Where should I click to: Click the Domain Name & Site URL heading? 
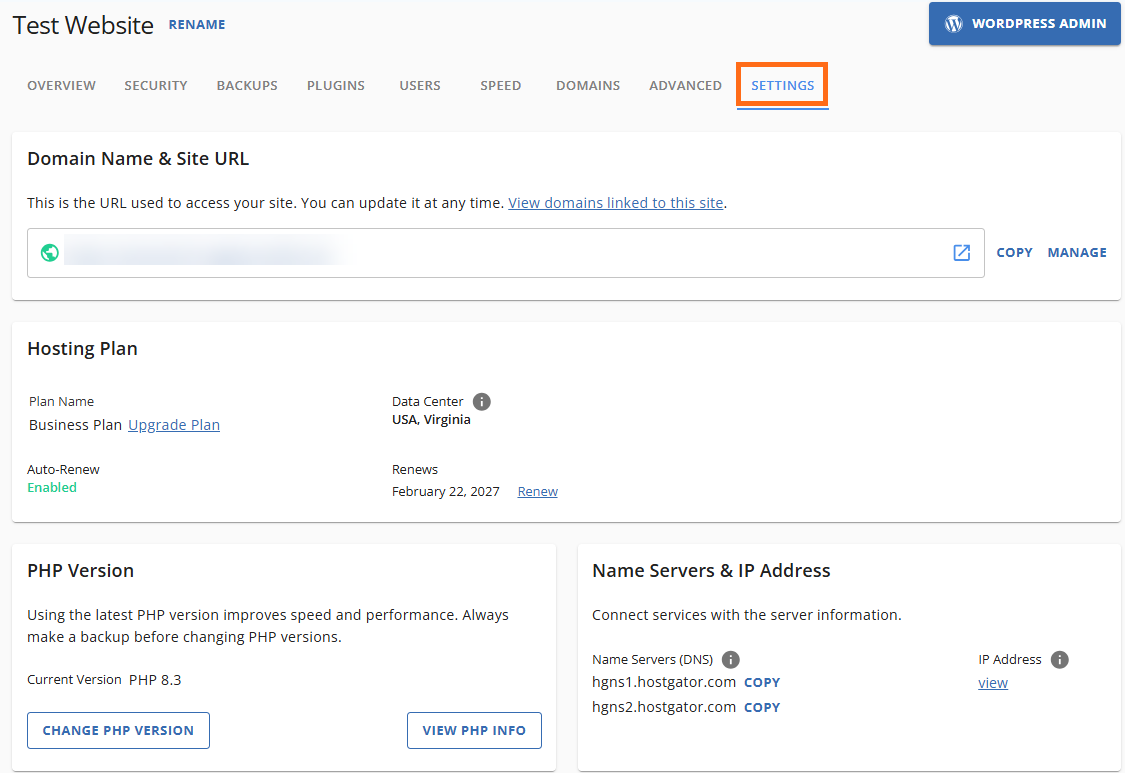[138, 159]
